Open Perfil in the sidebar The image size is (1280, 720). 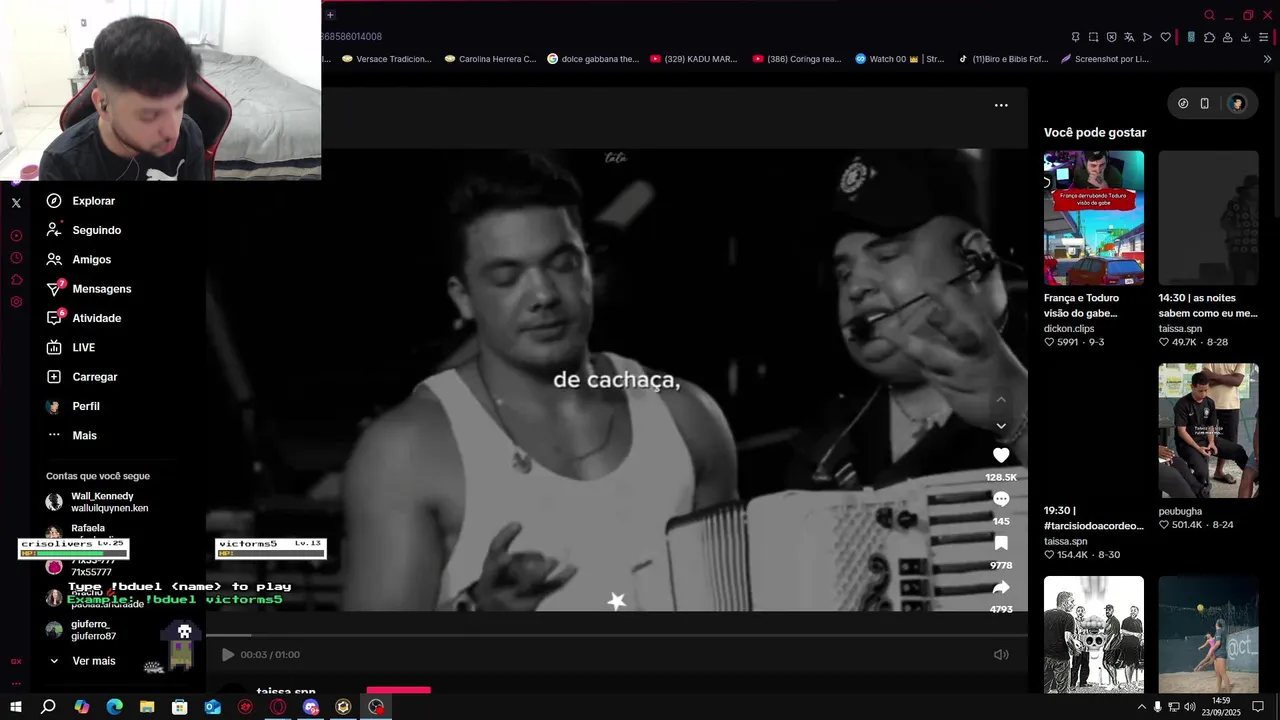73,406
